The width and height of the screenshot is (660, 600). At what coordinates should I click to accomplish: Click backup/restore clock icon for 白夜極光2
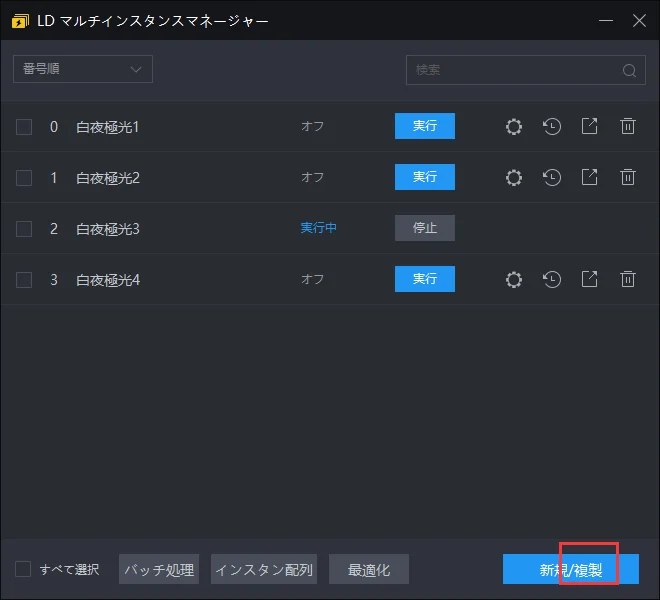click(x=551, y=177)
